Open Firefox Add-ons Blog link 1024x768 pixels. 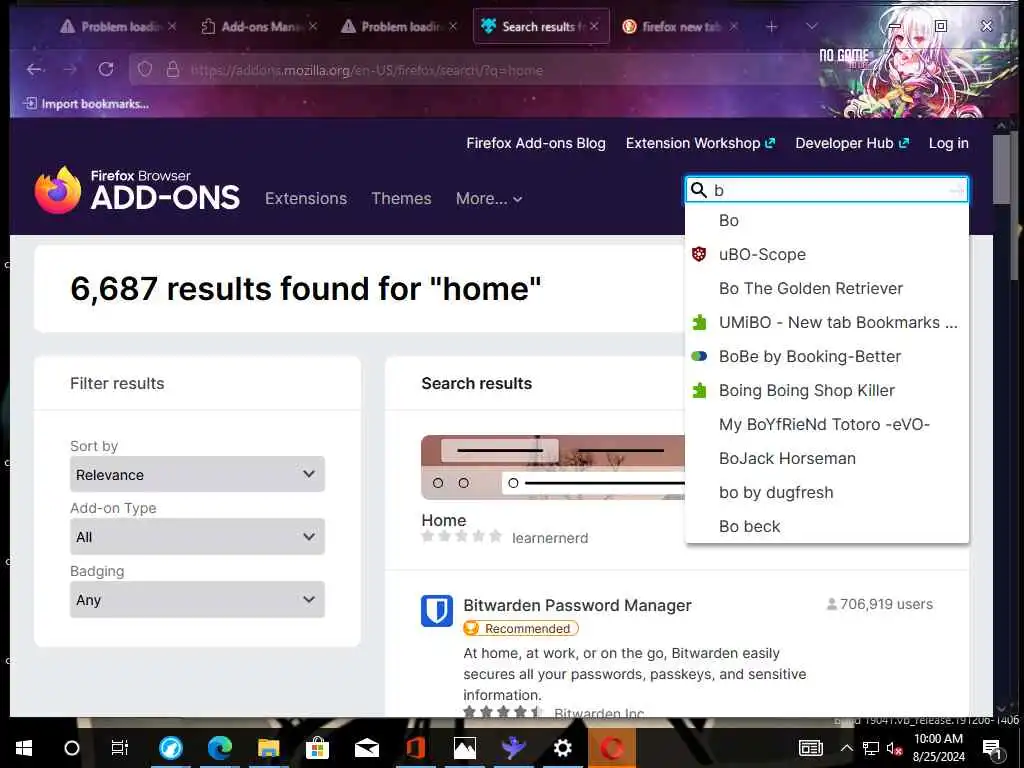(x=536, y=143)
